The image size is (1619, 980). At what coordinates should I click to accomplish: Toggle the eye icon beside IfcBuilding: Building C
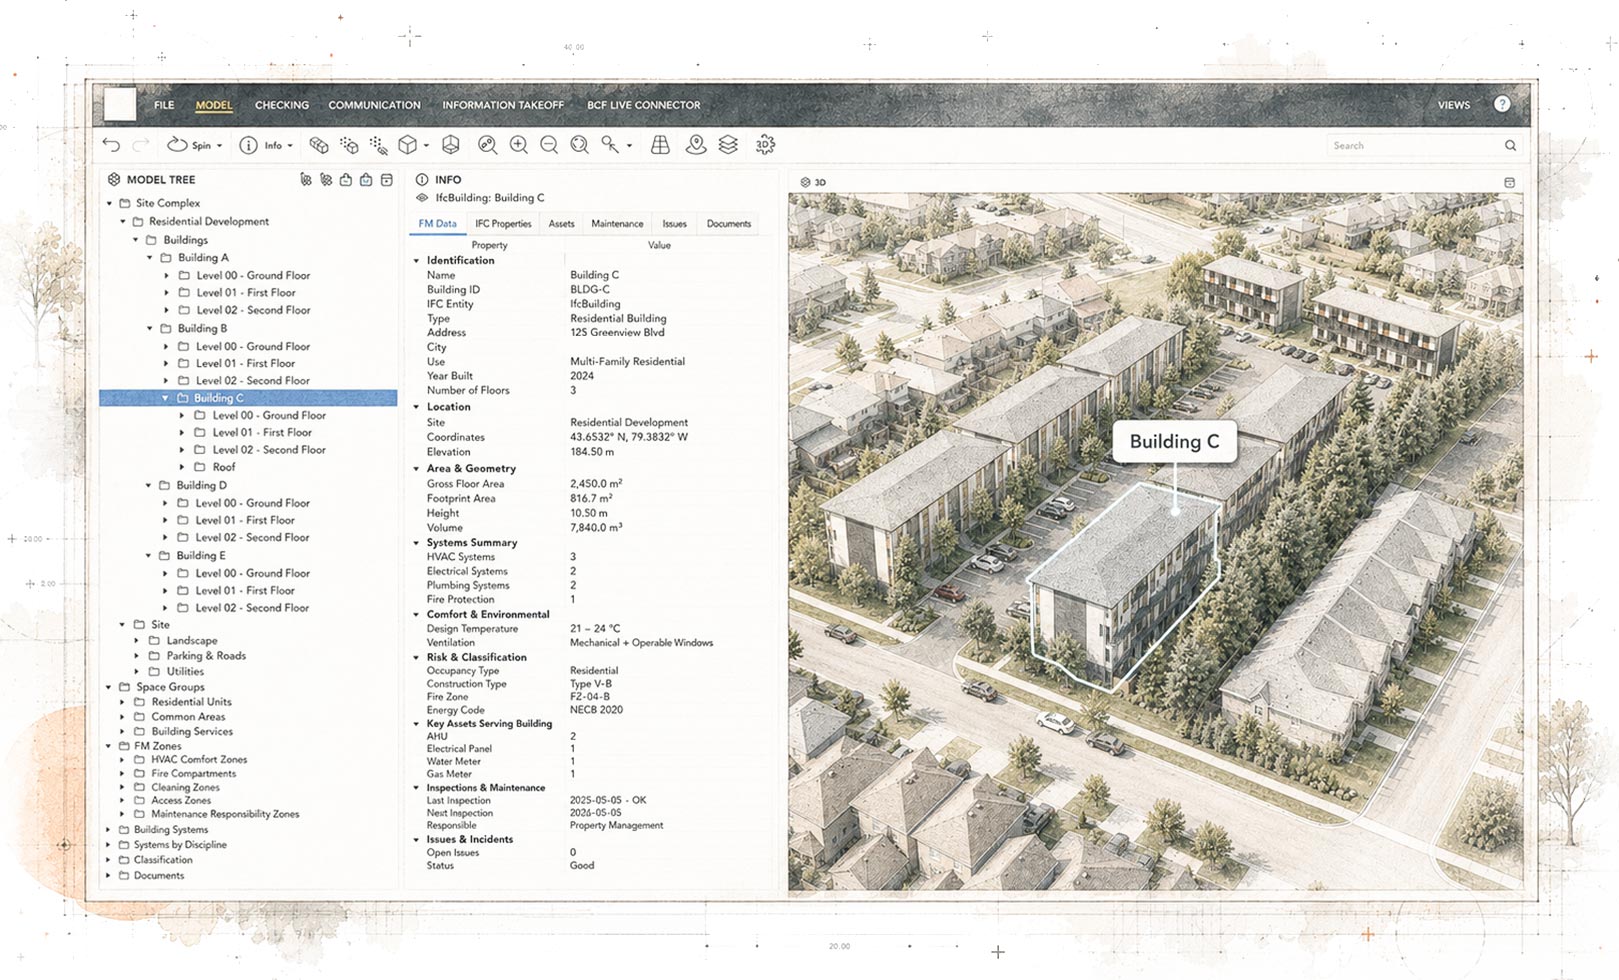pos(422,198)
